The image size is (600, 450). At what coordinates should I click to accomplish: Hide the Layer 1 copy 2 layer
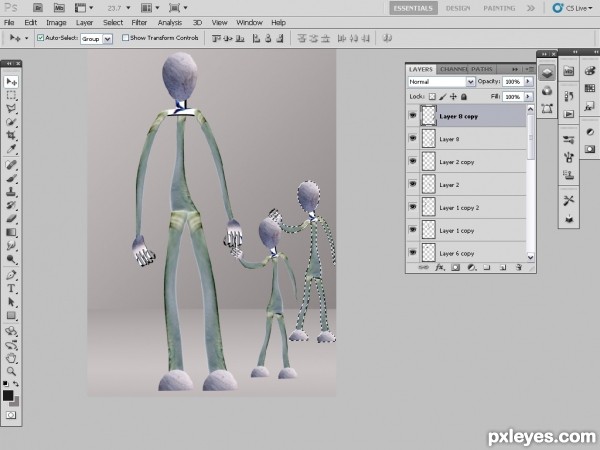(x=412, y=207)
